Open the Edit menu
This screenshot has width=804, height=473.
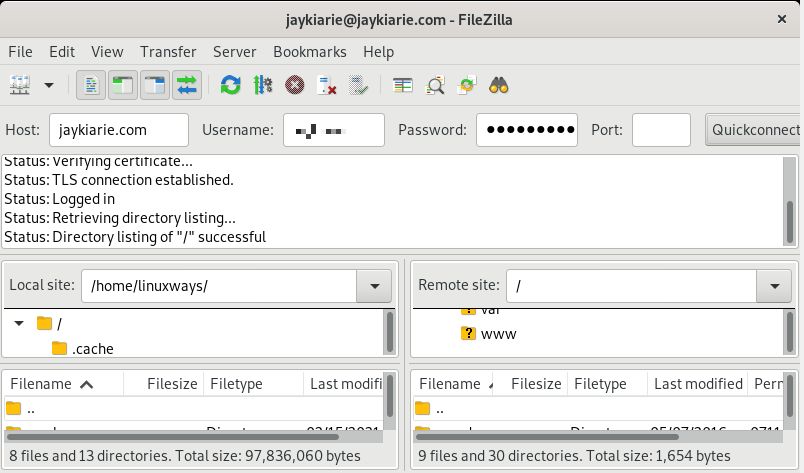[62, 52]
